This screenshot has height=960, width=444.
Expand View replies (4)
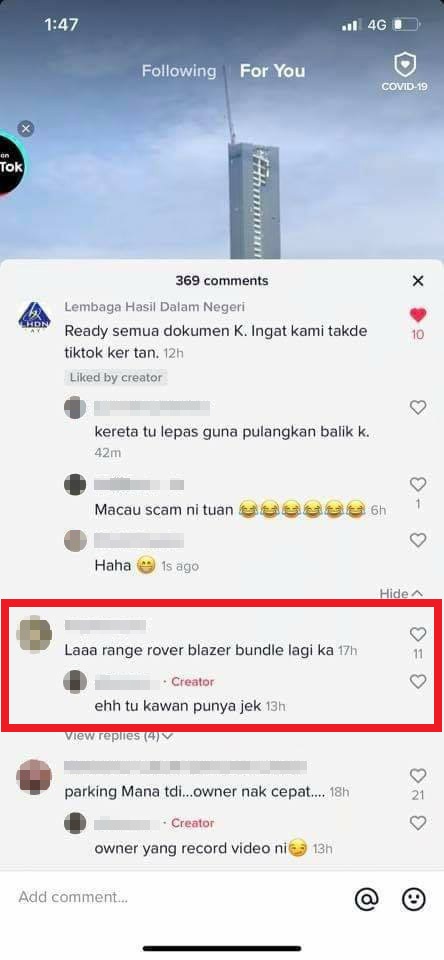119,735
